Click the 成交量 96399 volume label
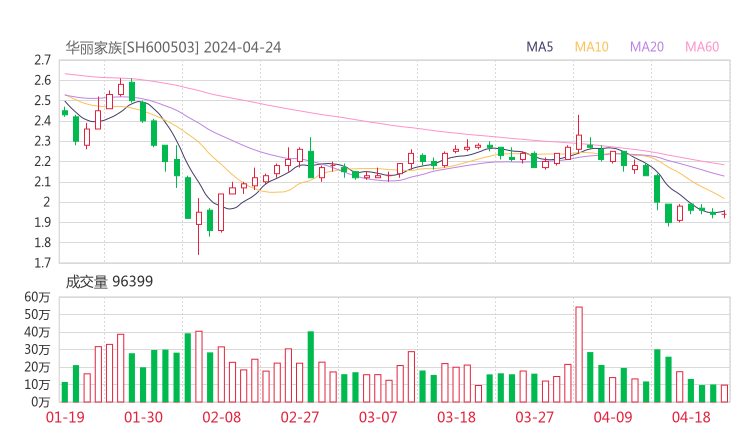 pyautogui.click(x=109, y=282)
